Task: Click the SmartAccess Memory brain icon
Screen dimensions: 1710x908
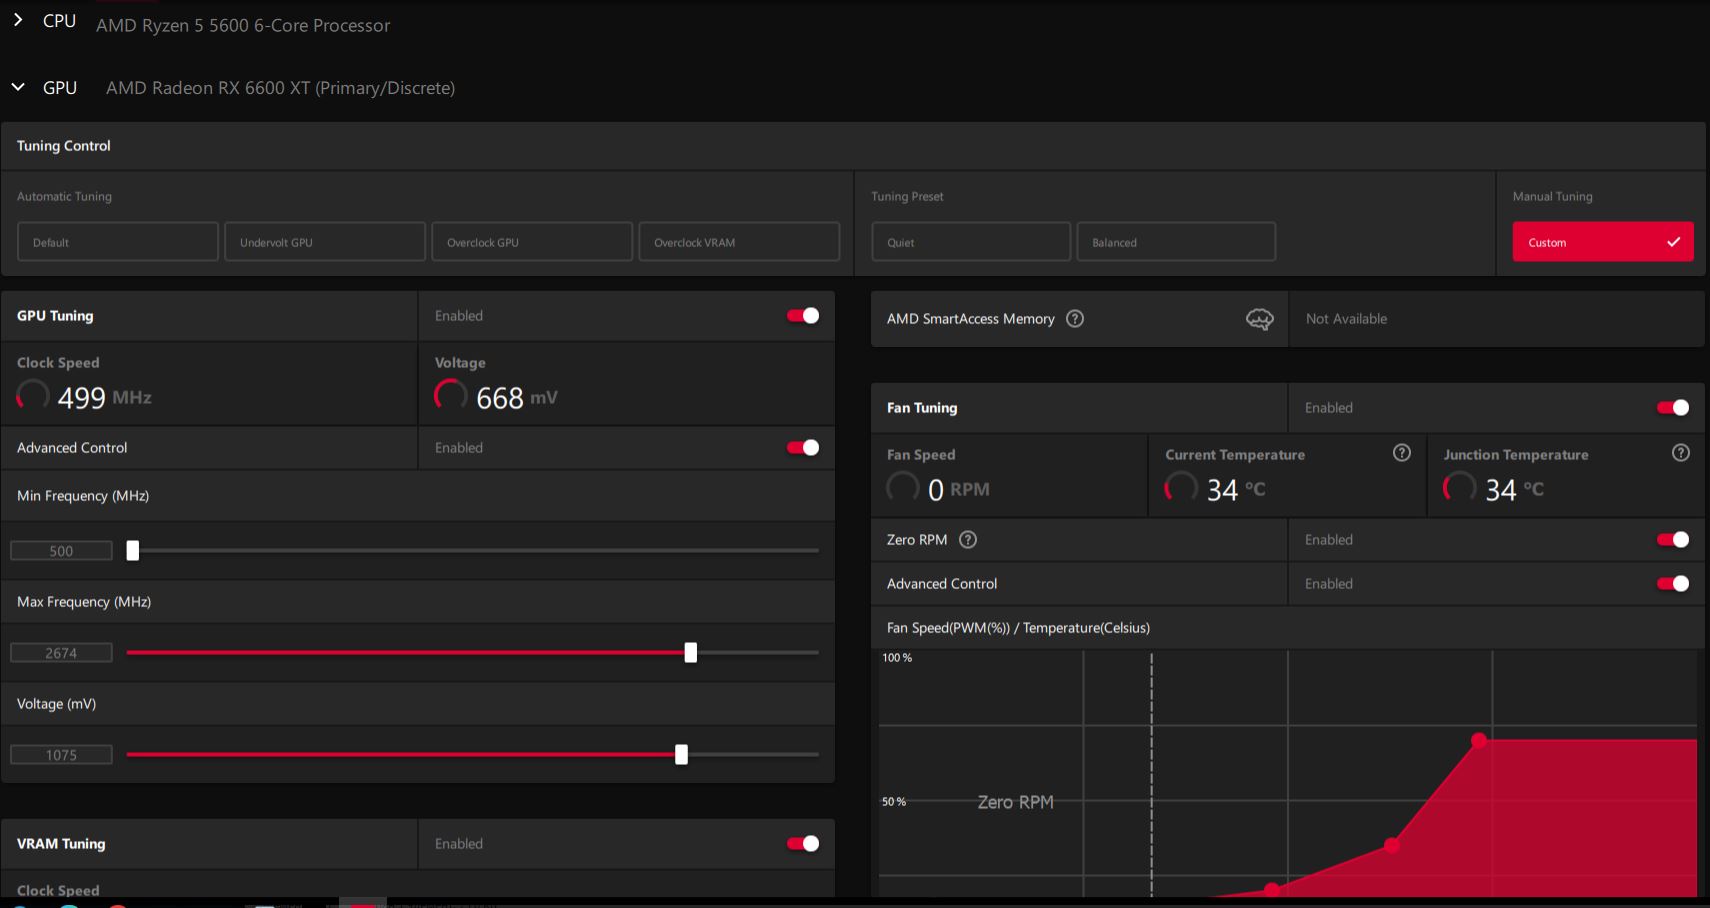Action: coord(1260,319)
